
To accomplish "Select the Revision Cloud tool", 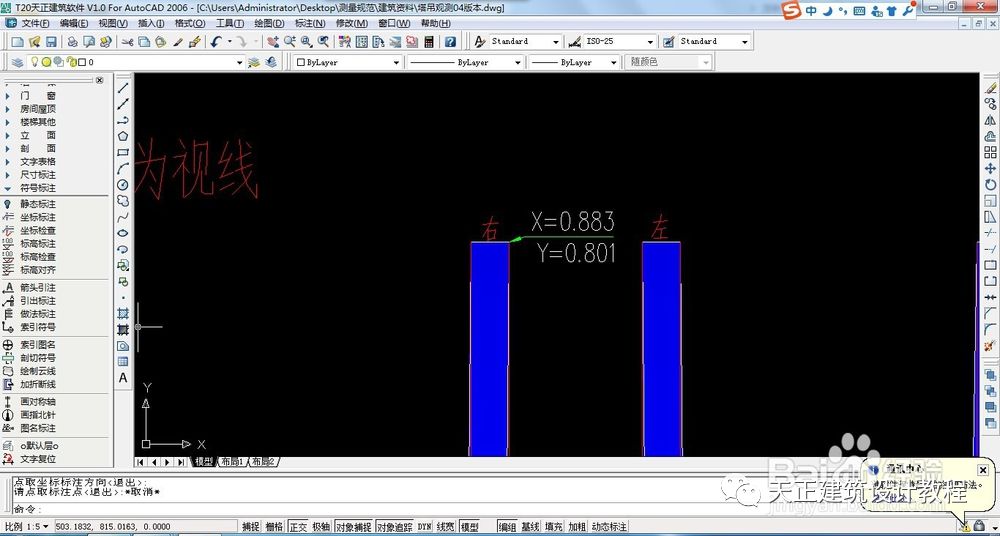I will point(123,201).
